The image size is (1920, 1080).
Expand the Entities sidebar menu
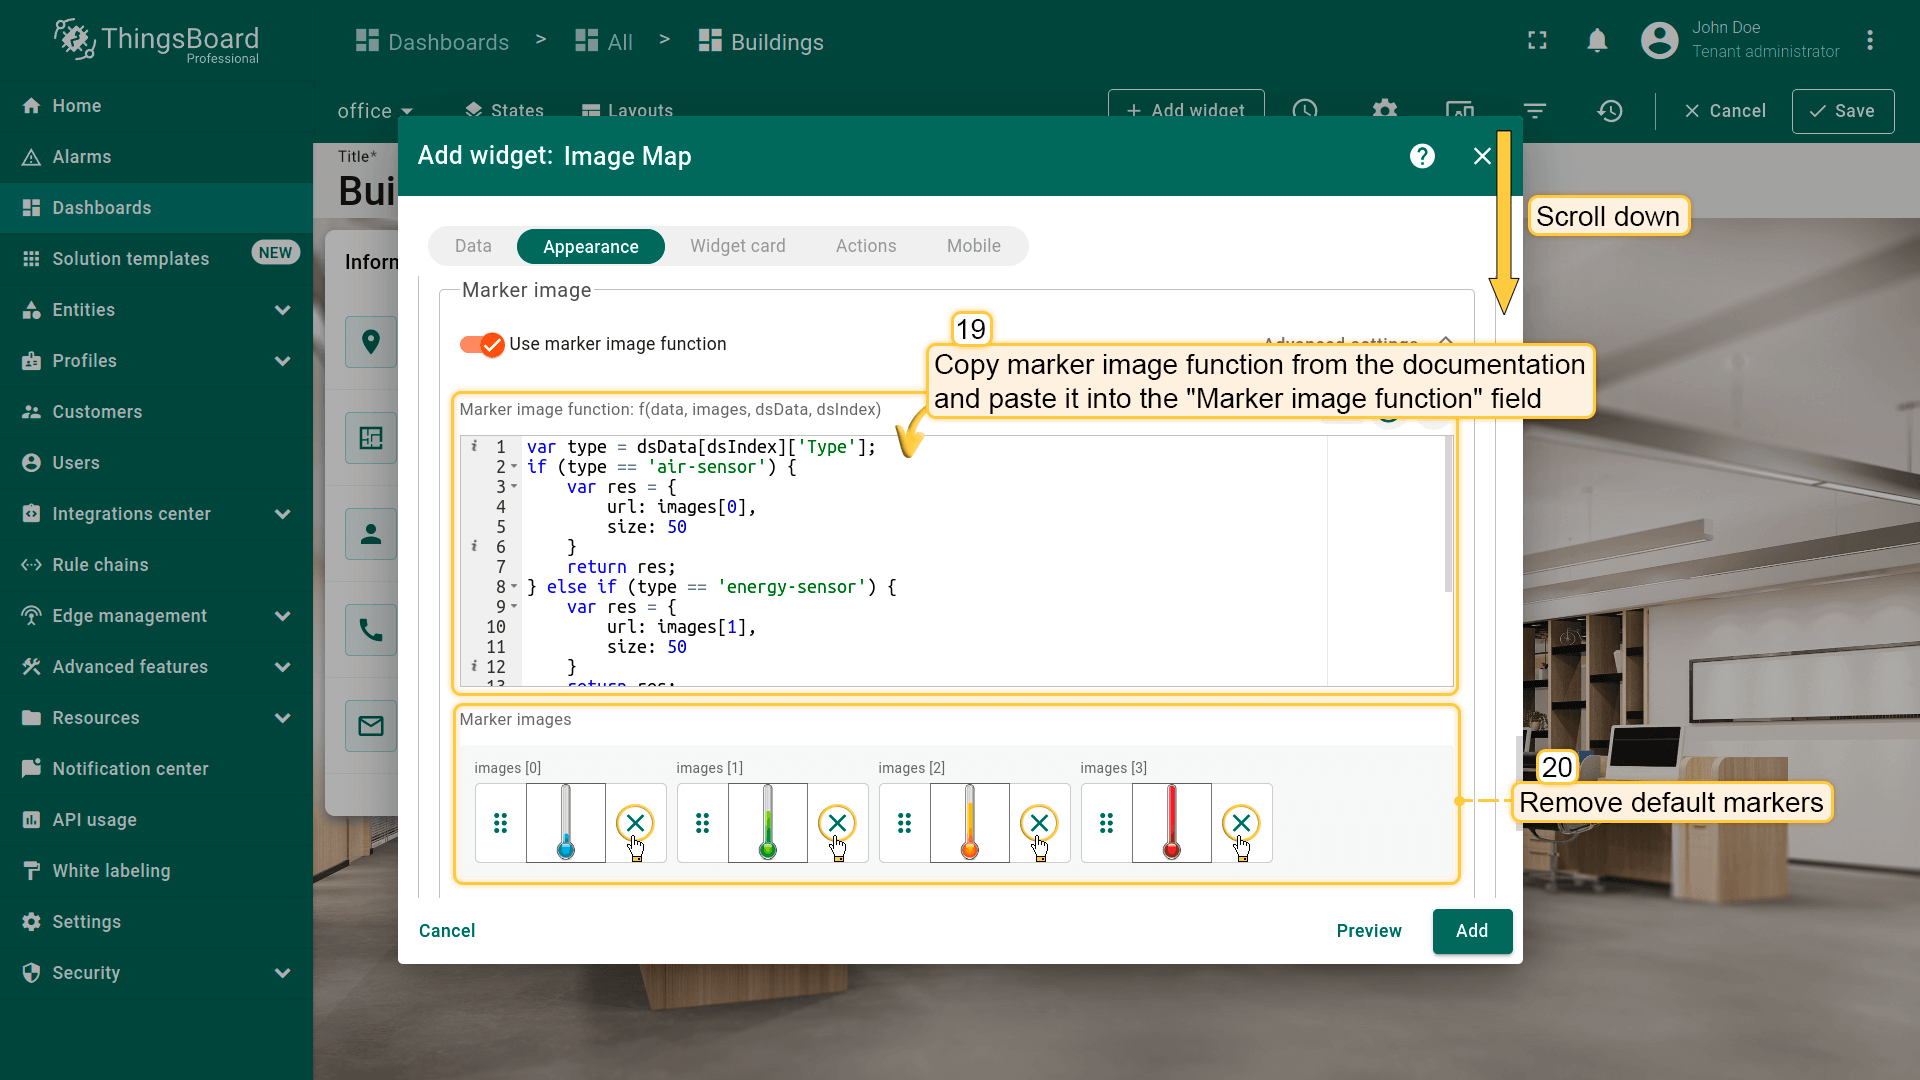283,310
